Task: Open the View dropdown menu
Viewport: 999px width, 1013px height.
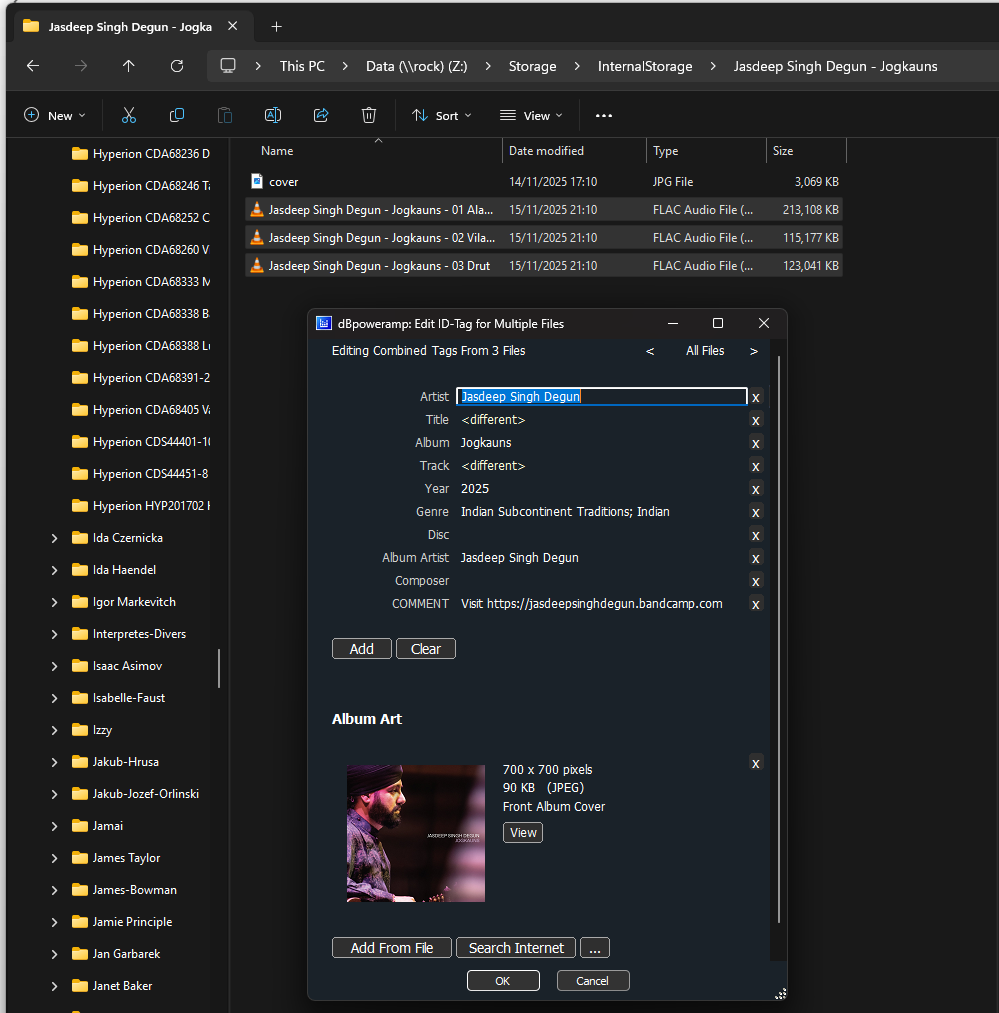Action: tap(531, 116)
